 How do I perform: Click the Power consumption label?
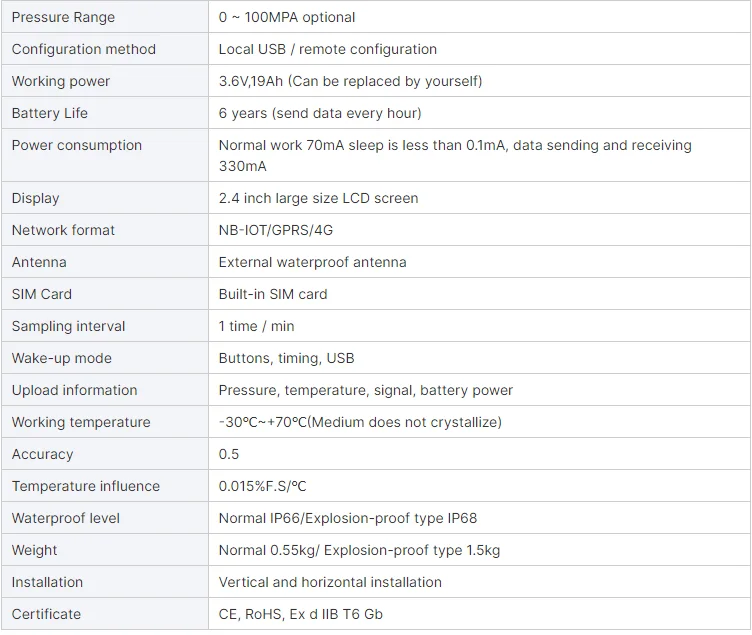coord(77,145)
